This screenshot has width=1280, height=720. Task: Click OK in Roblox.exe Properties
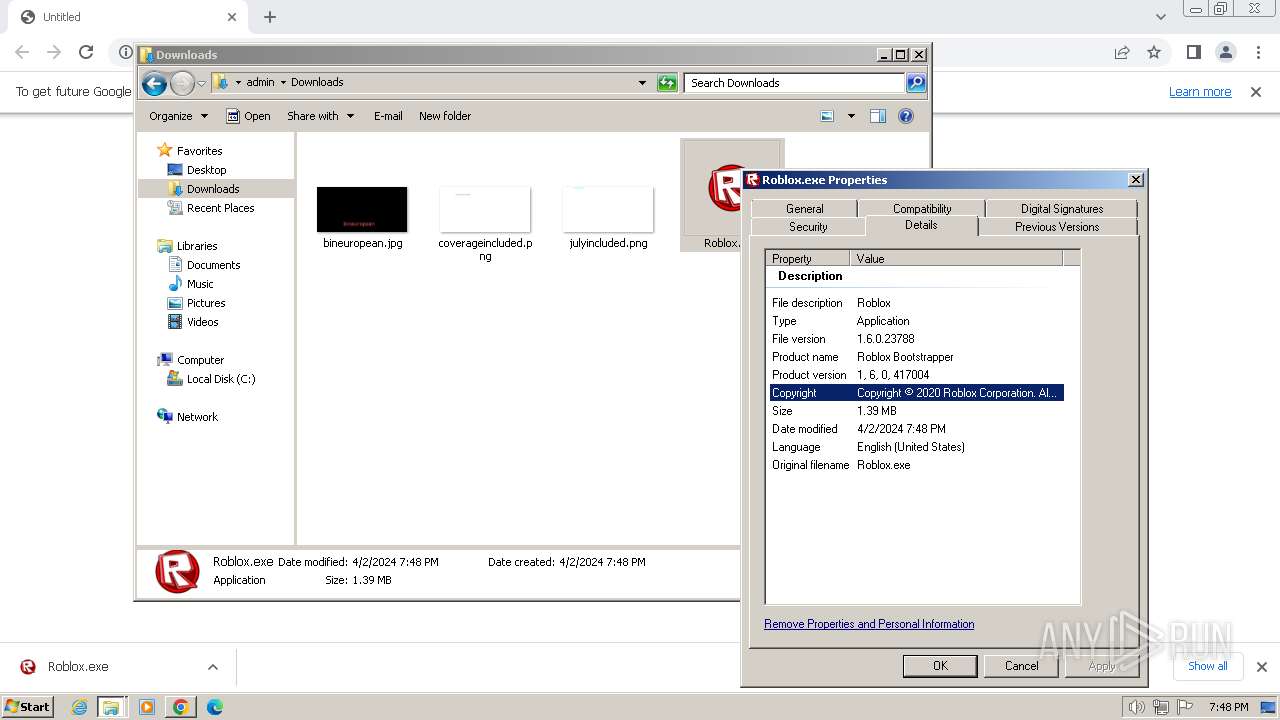coord(940,666)
